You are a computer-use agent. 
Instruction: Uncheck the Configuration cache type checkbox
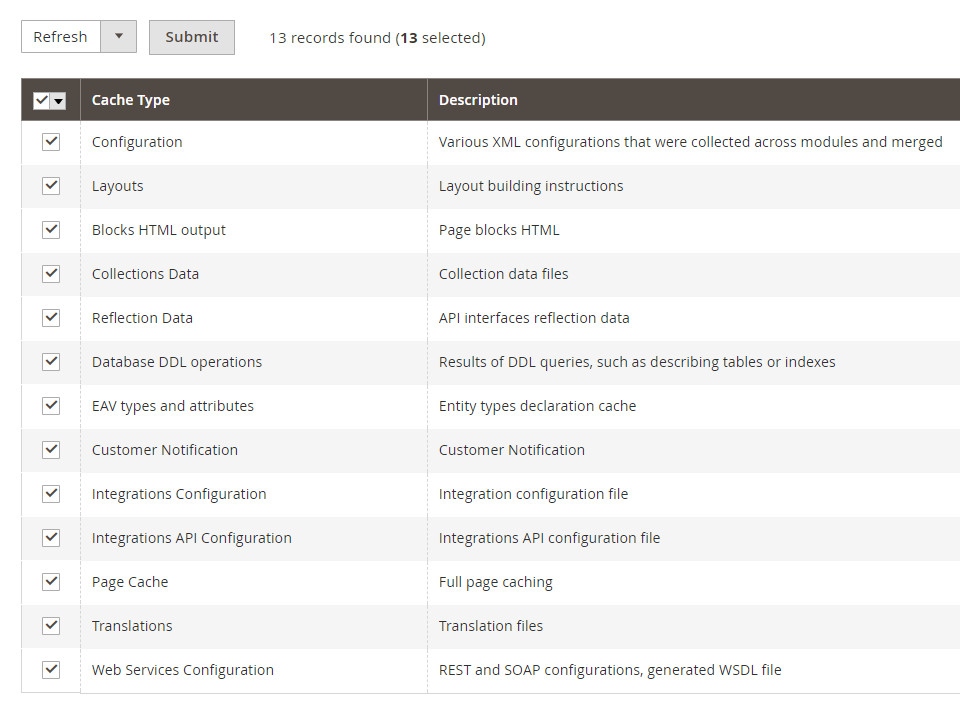click(51, 142)
